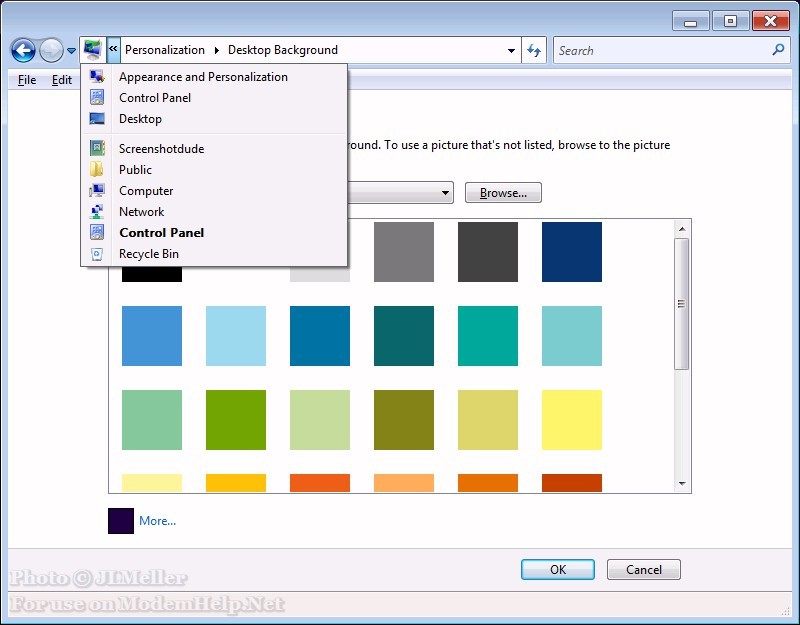Click the Computer icon in list

click(x=97, y=190)
